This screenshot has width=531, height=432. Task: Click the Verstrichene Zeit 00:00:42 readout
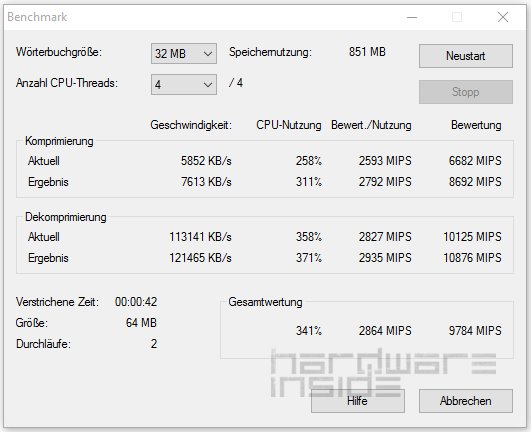[136, 302]
